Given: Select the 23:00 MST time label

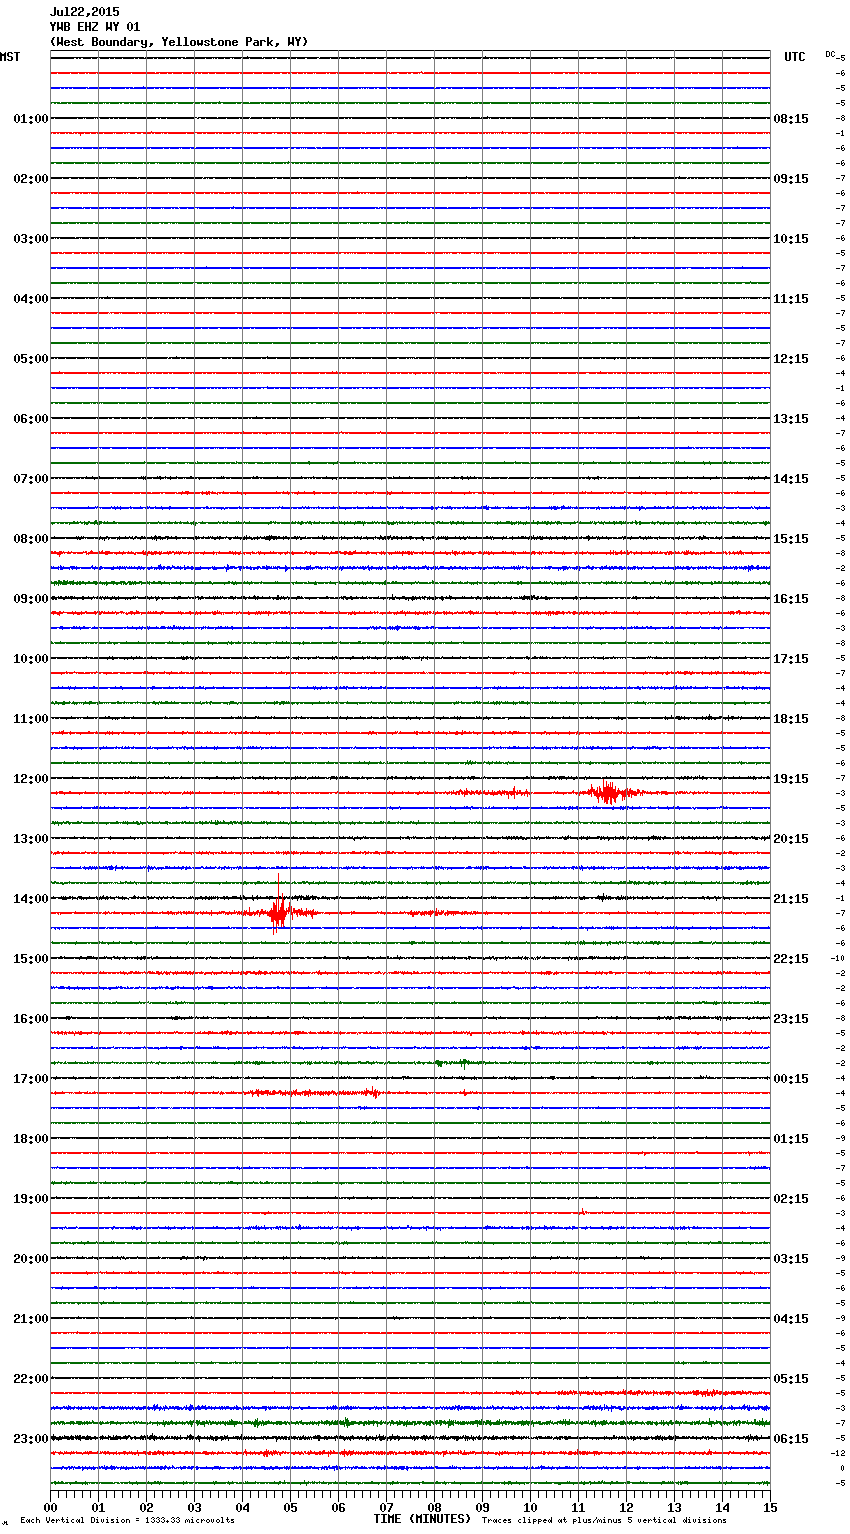Looking at the screenshot, I should (30, 1439).
